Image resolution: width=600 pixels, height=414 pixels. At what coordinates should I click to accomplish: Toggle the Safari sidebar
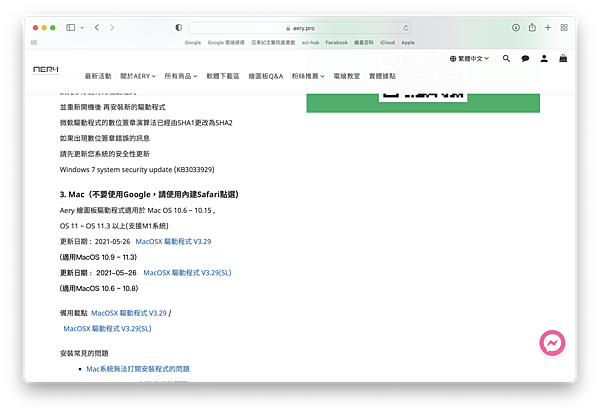pos(70,28)
